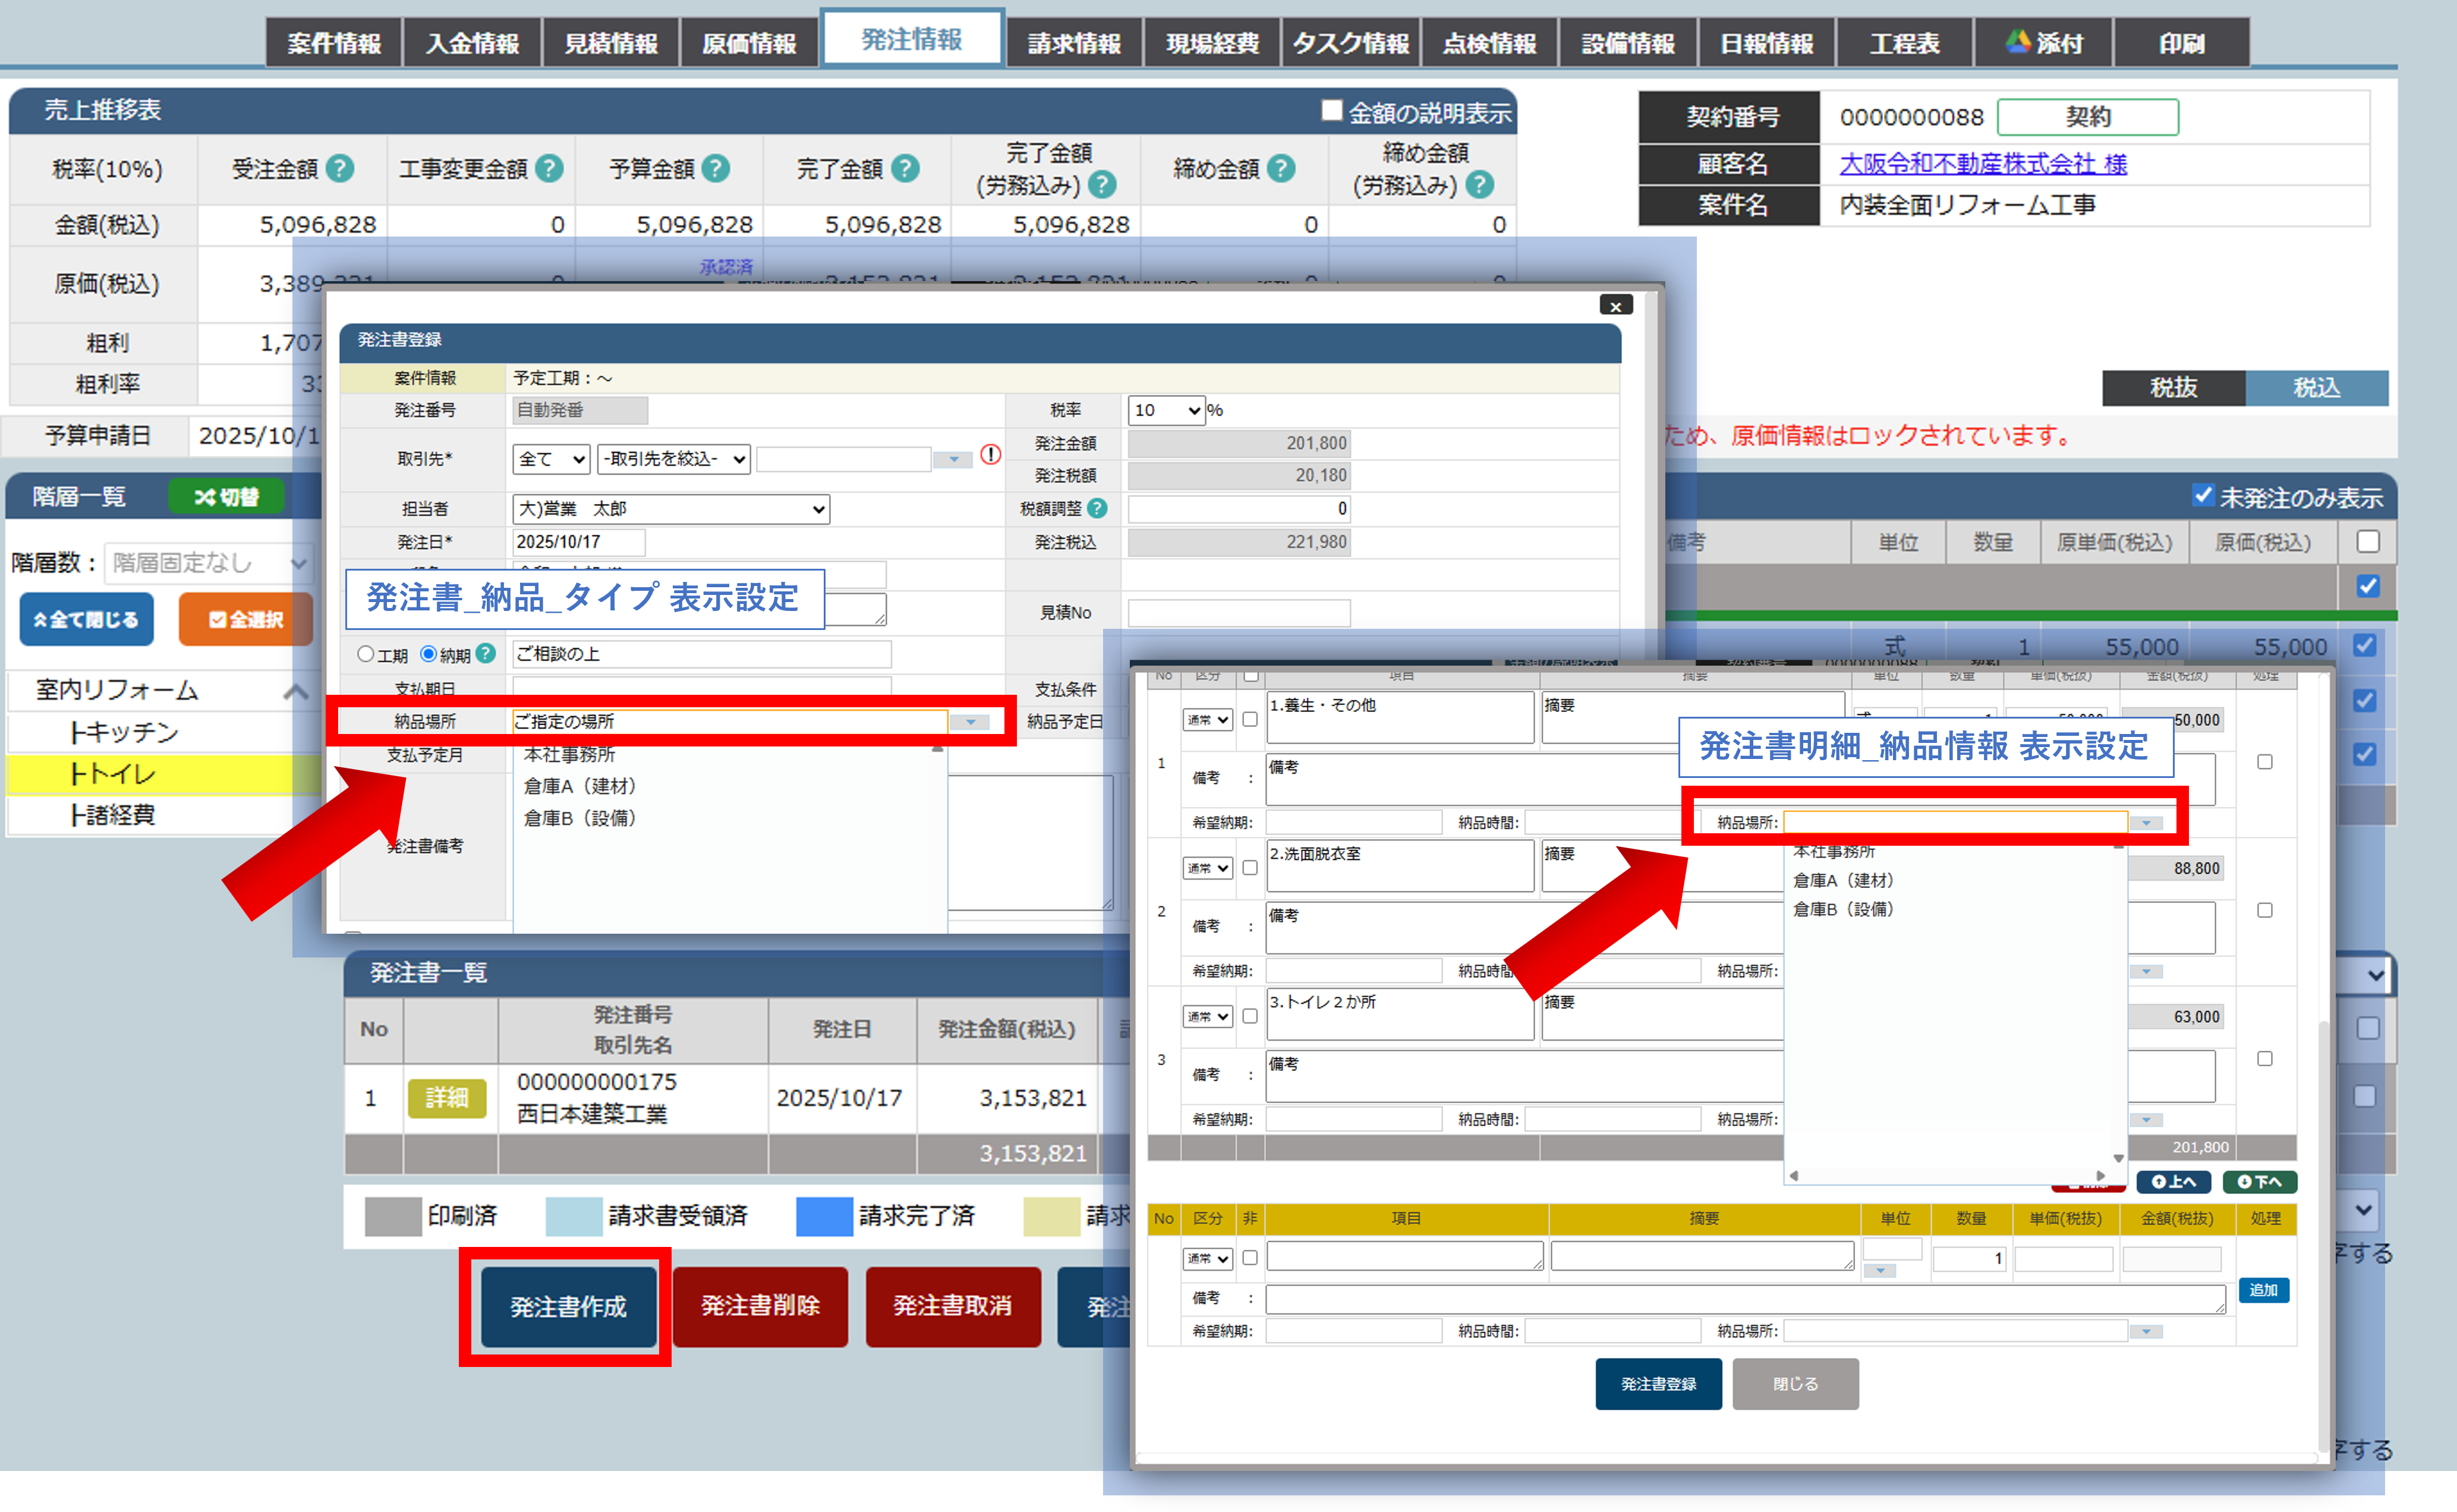
Task: Open the 見積情報 tab
Action: [611, 43]
